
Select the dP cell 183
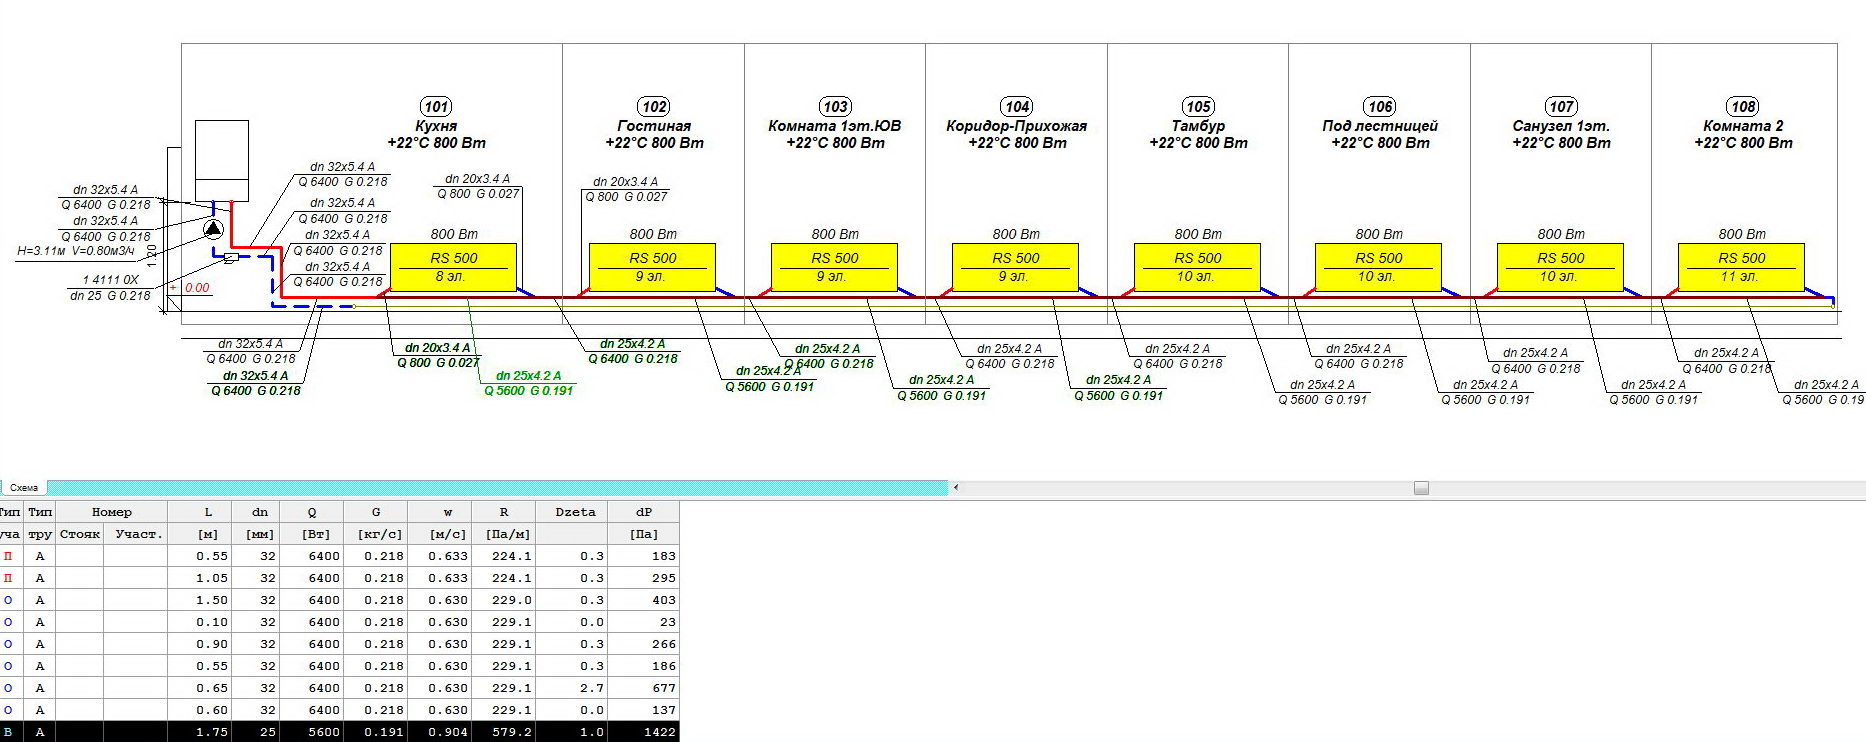644,556
